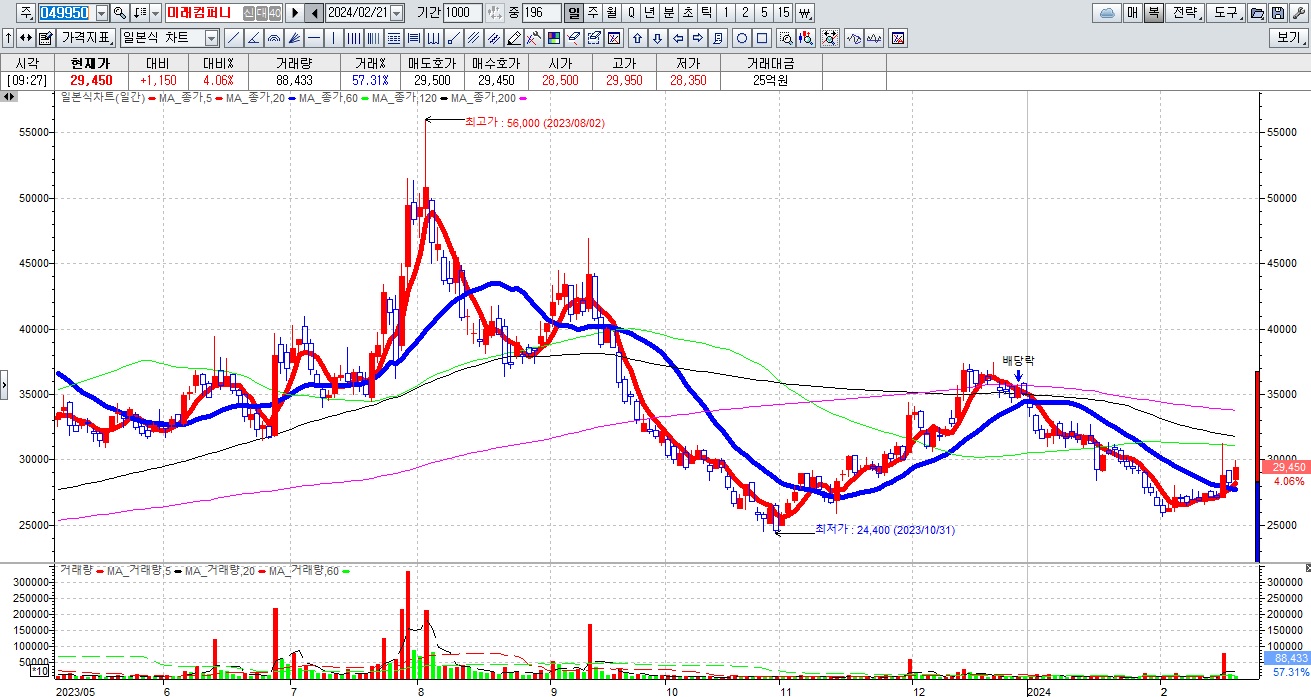Image resolution: width=1311 pixels, height=697 pixels.
Task: Select the 2 interval button
Action: tap(746, 13)
